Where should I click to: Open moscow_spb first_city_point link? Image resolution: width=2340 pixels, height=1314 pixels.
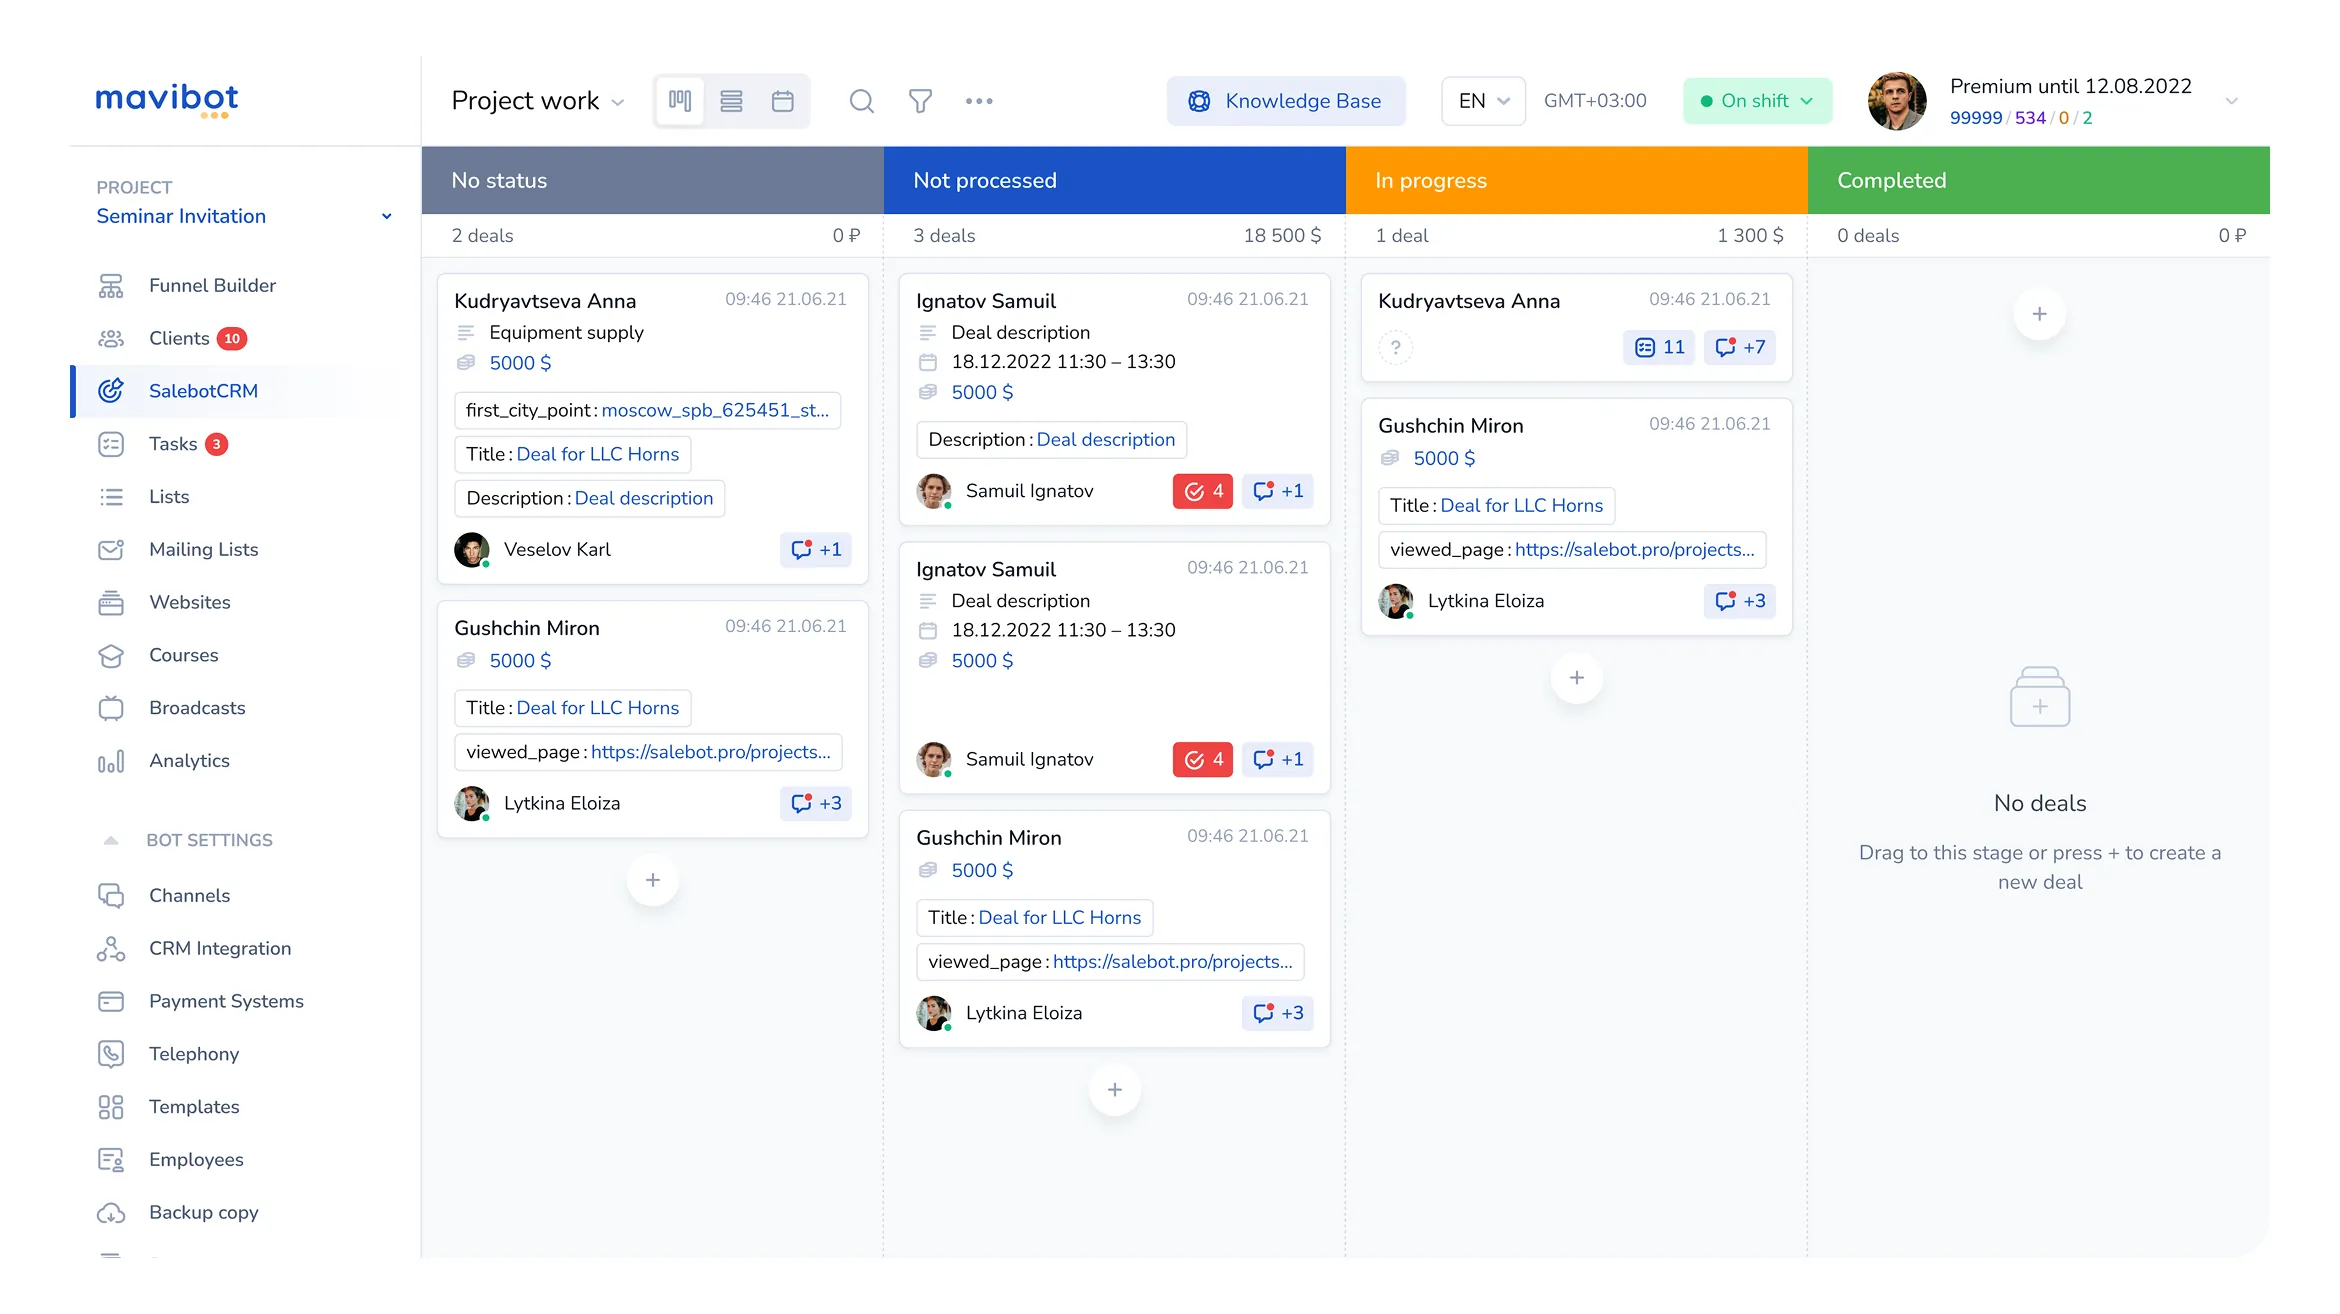(714, 410)
